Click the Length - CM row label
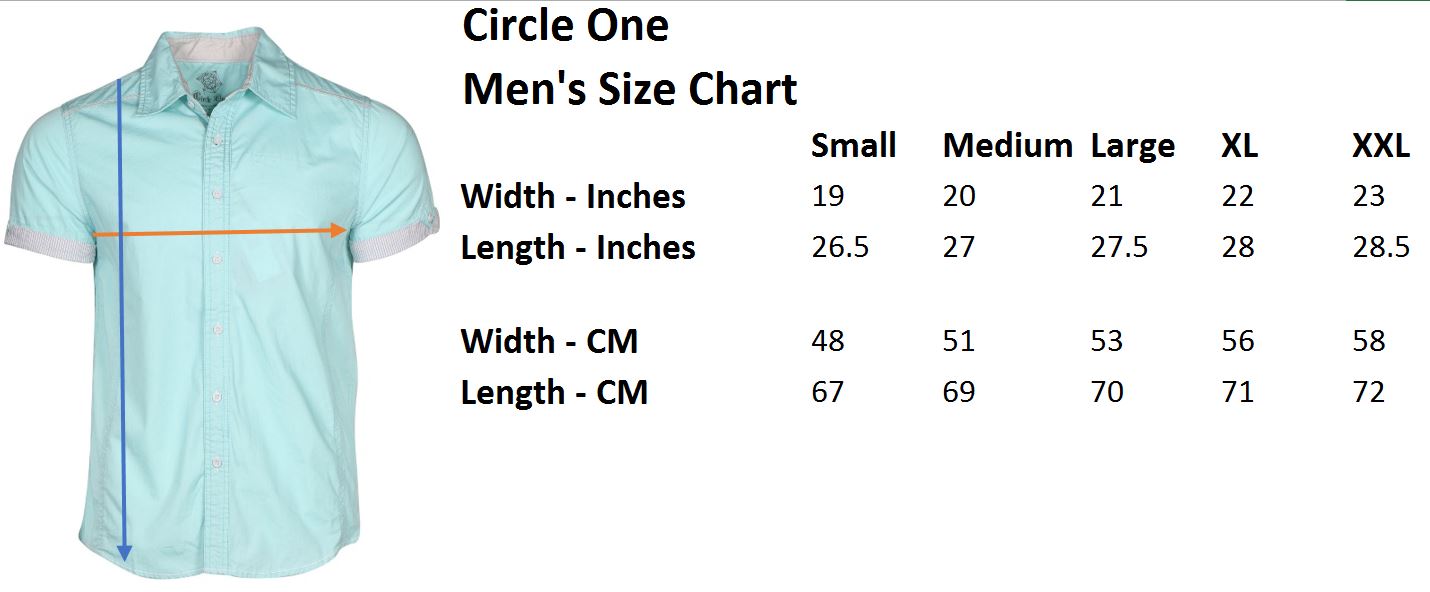1430x592 pixels. click(x=554, y=392)
